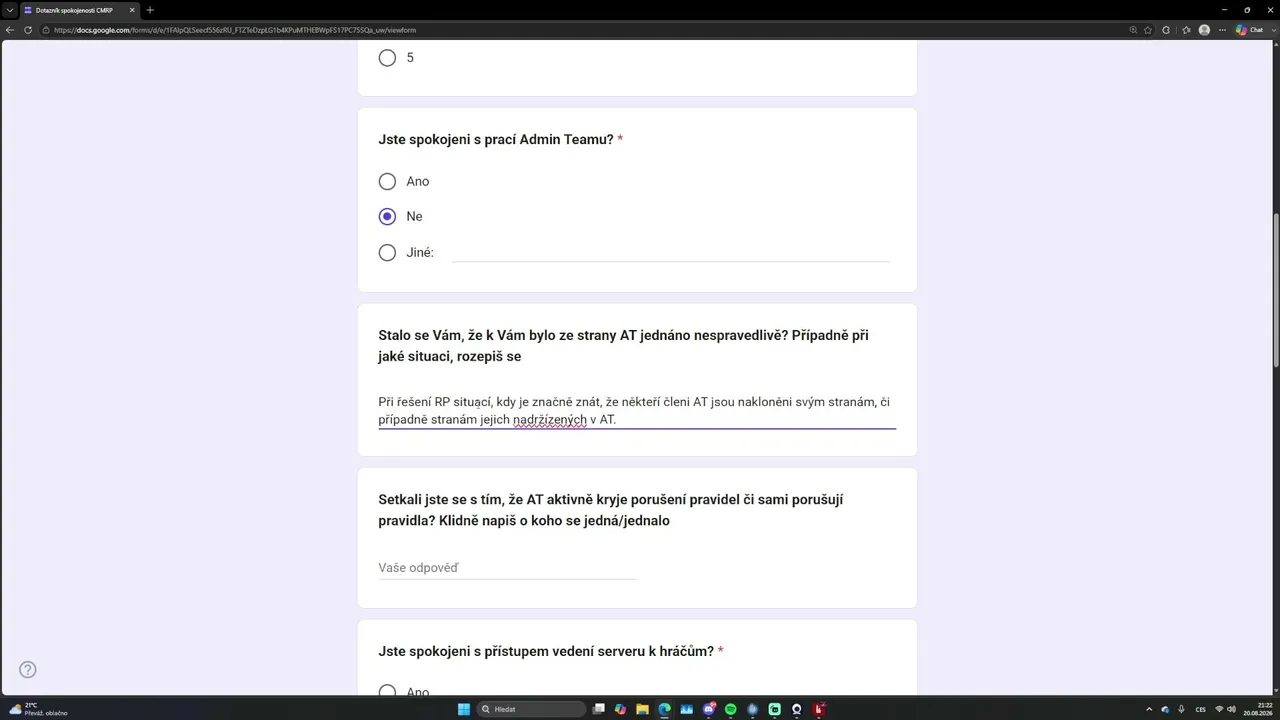Image resolution: width=1280 pixels, height=720 pixels.
Task: Open the Settings and more menu
Action: click(x=1221, y=30)
